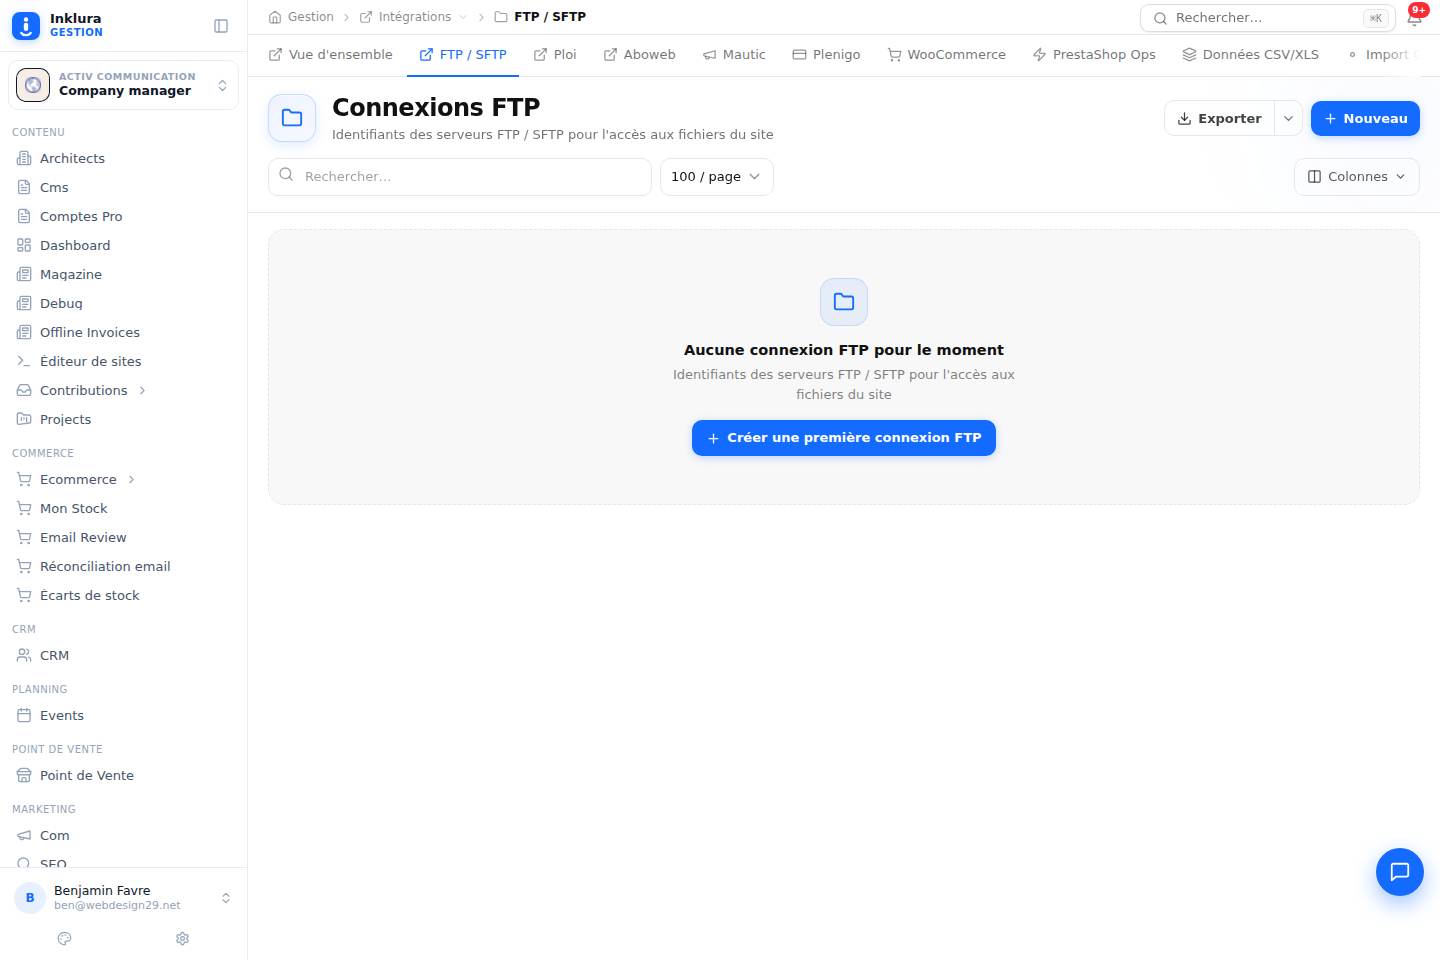Image resolution: width=1440 pixels, height=960 pixels.
Task: Click the Inklura logo icon
Action: pyautogui.click(x=26, y=26)
